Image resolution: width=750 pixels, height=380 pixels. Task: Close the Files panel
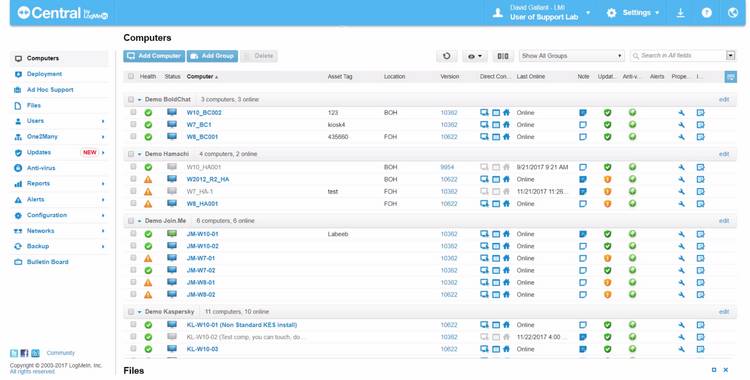tap(726, 370)
